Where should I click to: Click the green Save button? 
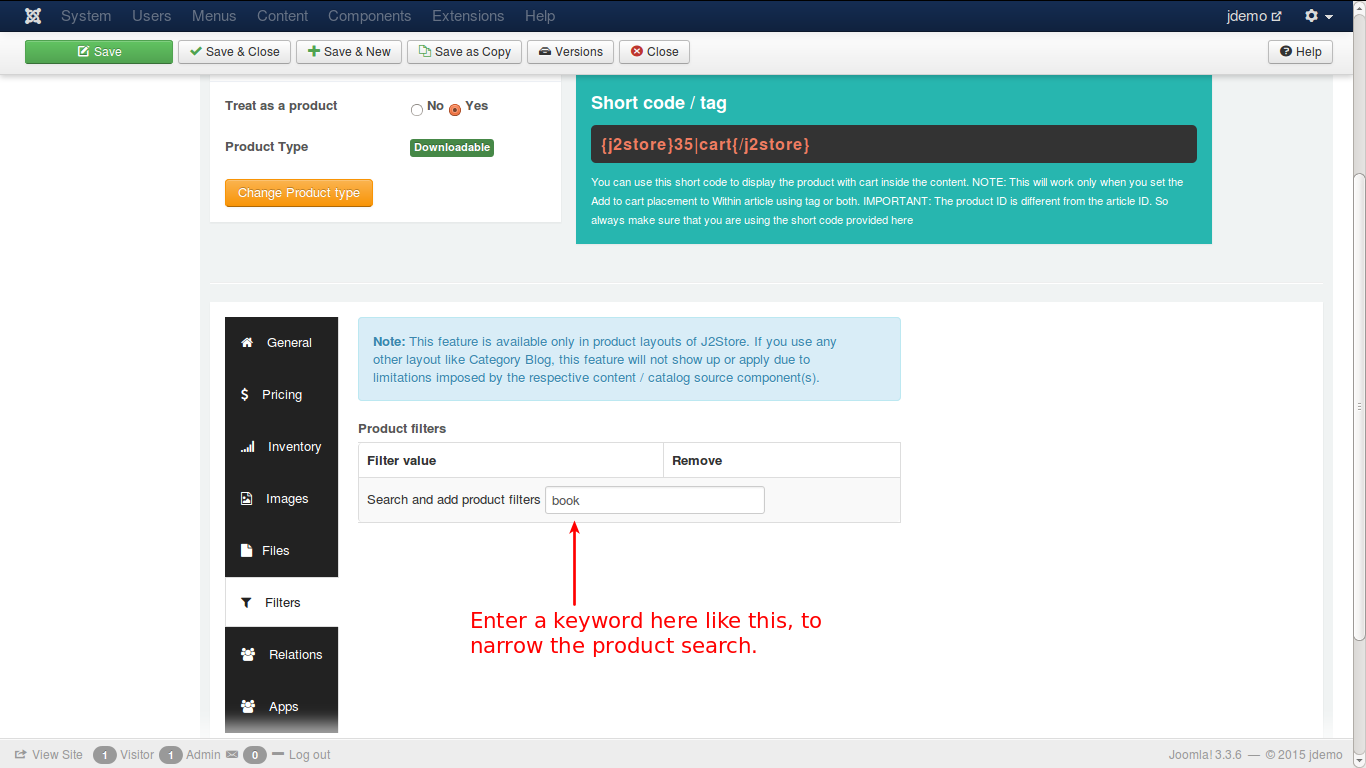(x=99, y=52)
